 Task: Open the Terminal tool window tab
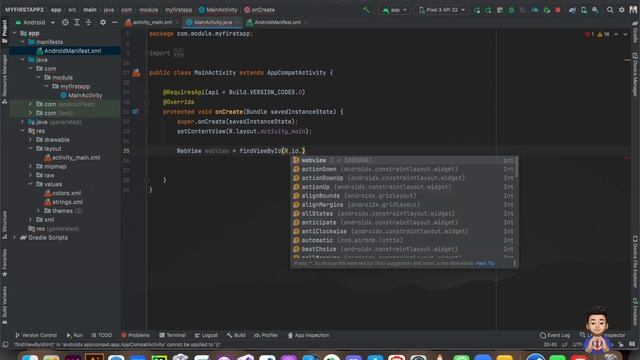172,335
